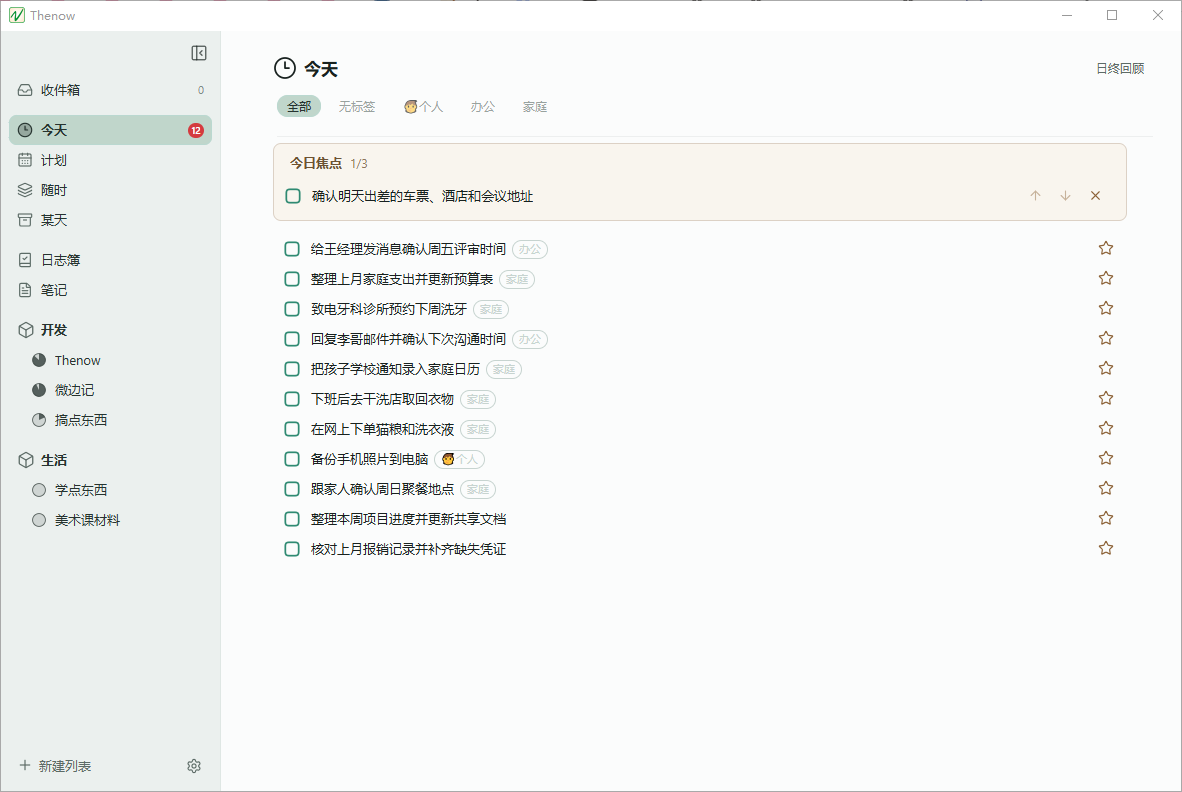Select the 家庭 filter tab
The height and width of the screenshot is (792, 1182).
534,106
